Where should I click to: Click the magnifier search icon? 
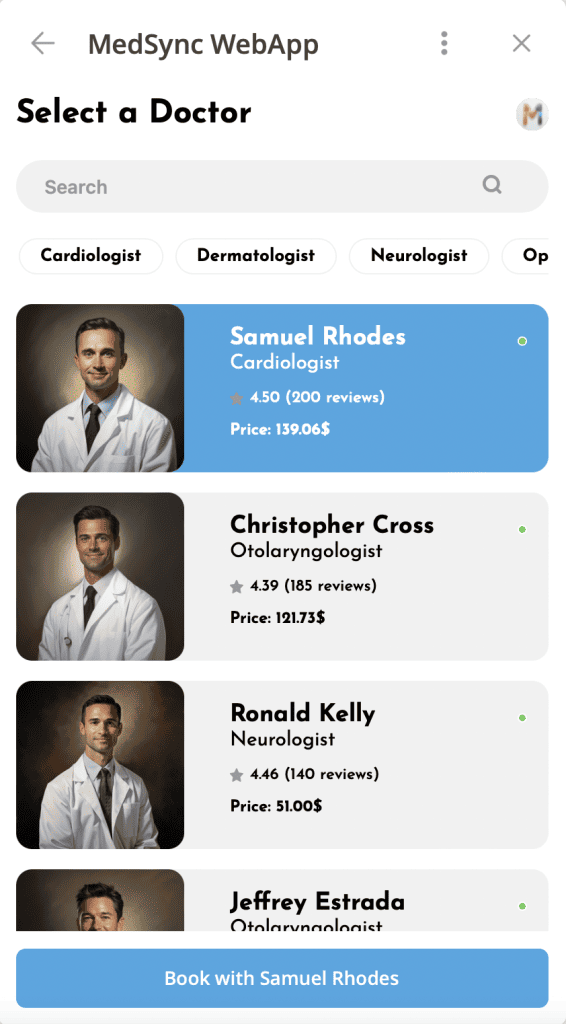coord(492,185)
